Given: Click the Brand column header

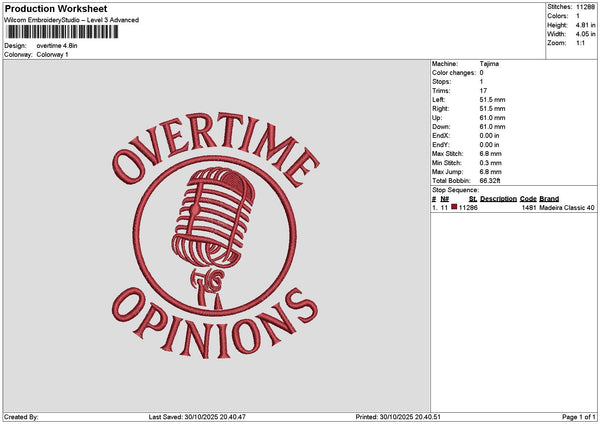Looking at the screenshot, I should pos(549,199).
